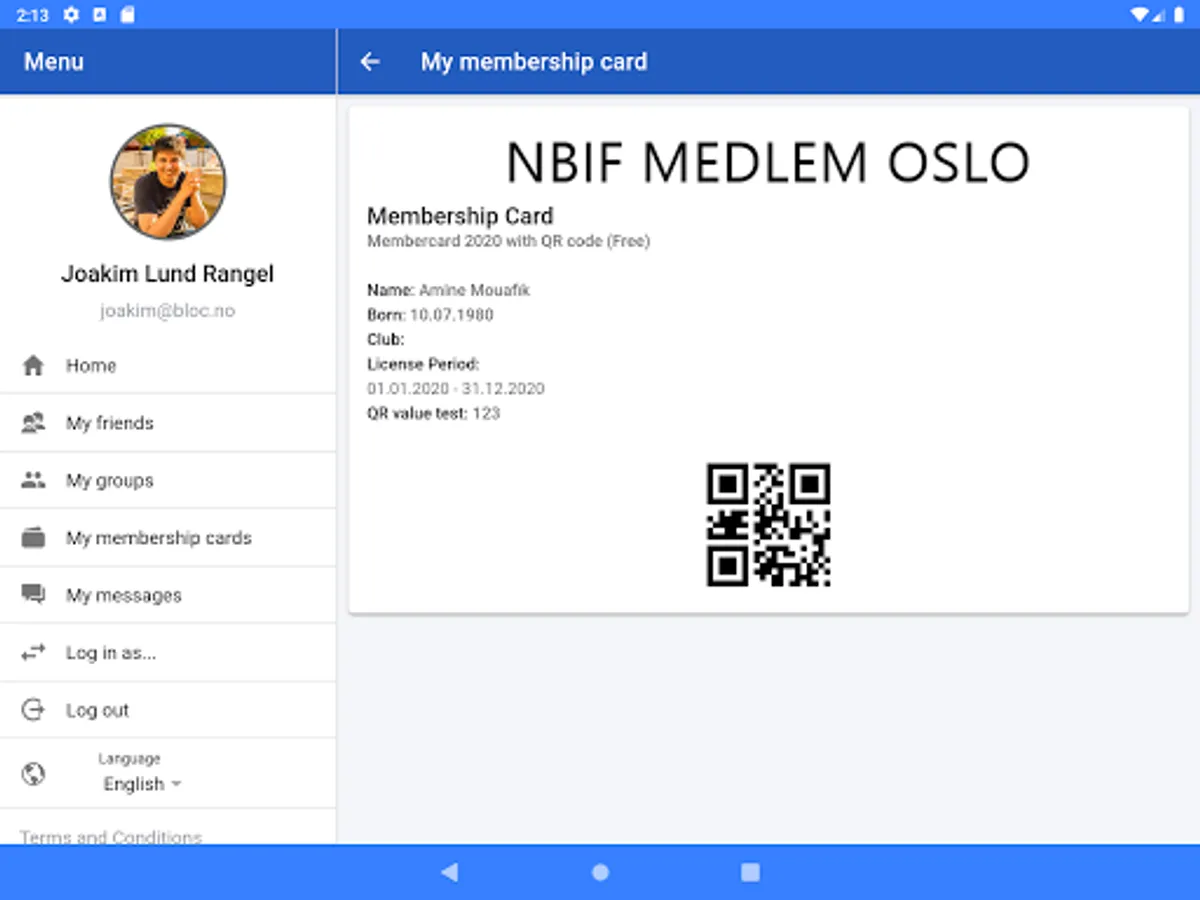Open My groups menu item
This screenshot has height=900, width=1200.
168,480
